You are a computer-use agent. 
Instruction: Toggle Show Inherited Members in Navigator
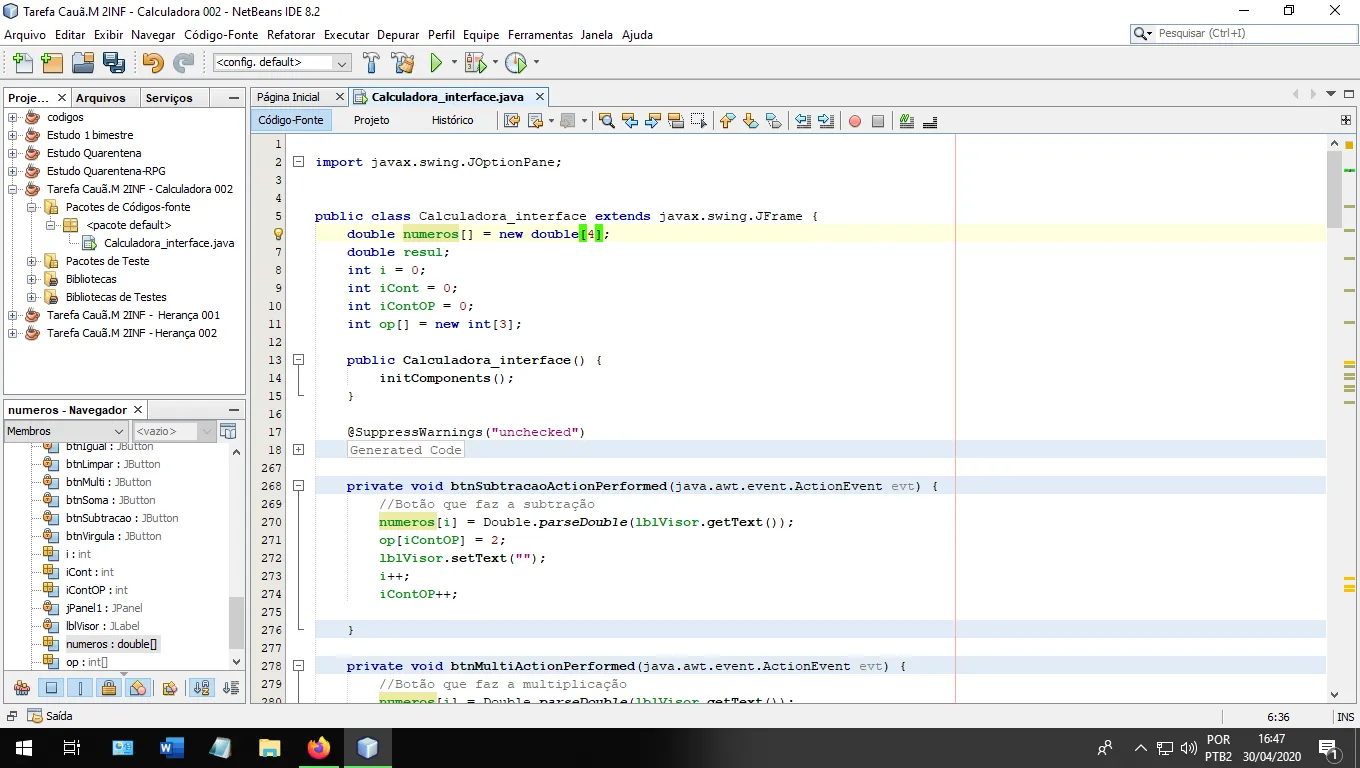(x=21, y=688)
